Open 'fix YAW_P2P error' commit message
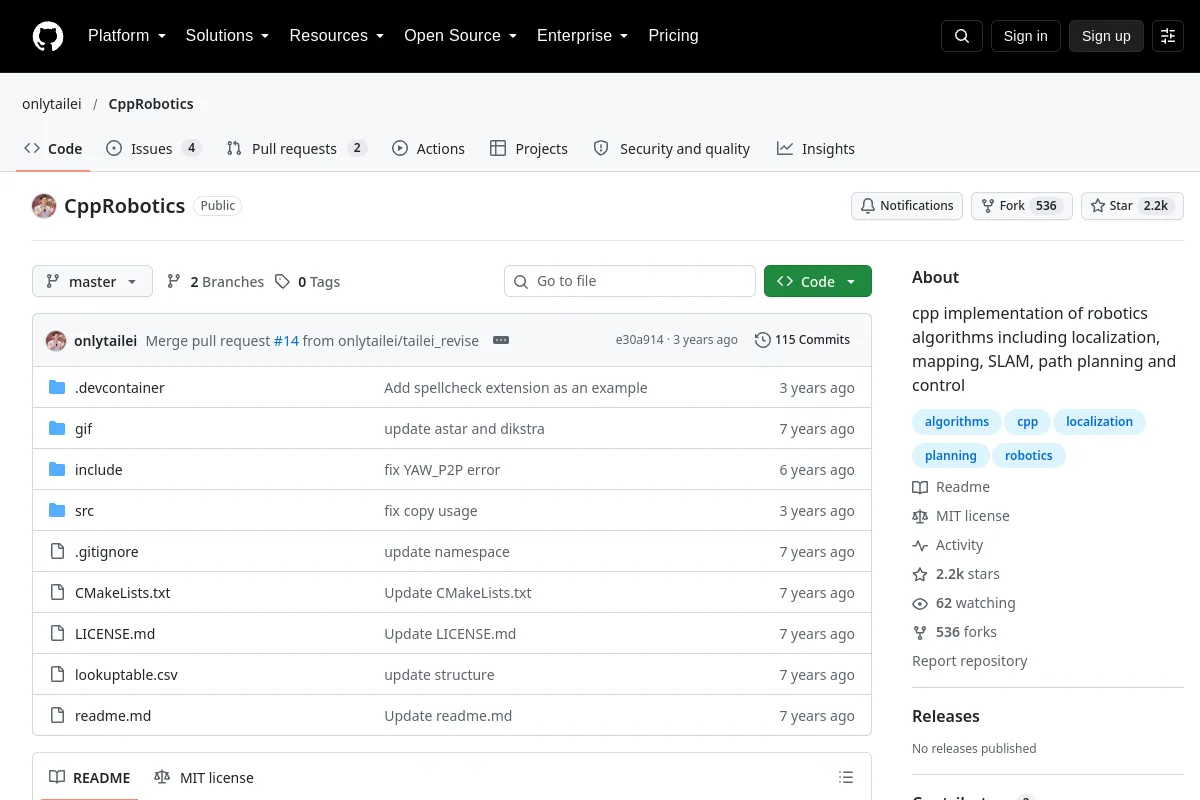Image resolution: width=1200 pixels, height=800 pixels. pos(442,470)
